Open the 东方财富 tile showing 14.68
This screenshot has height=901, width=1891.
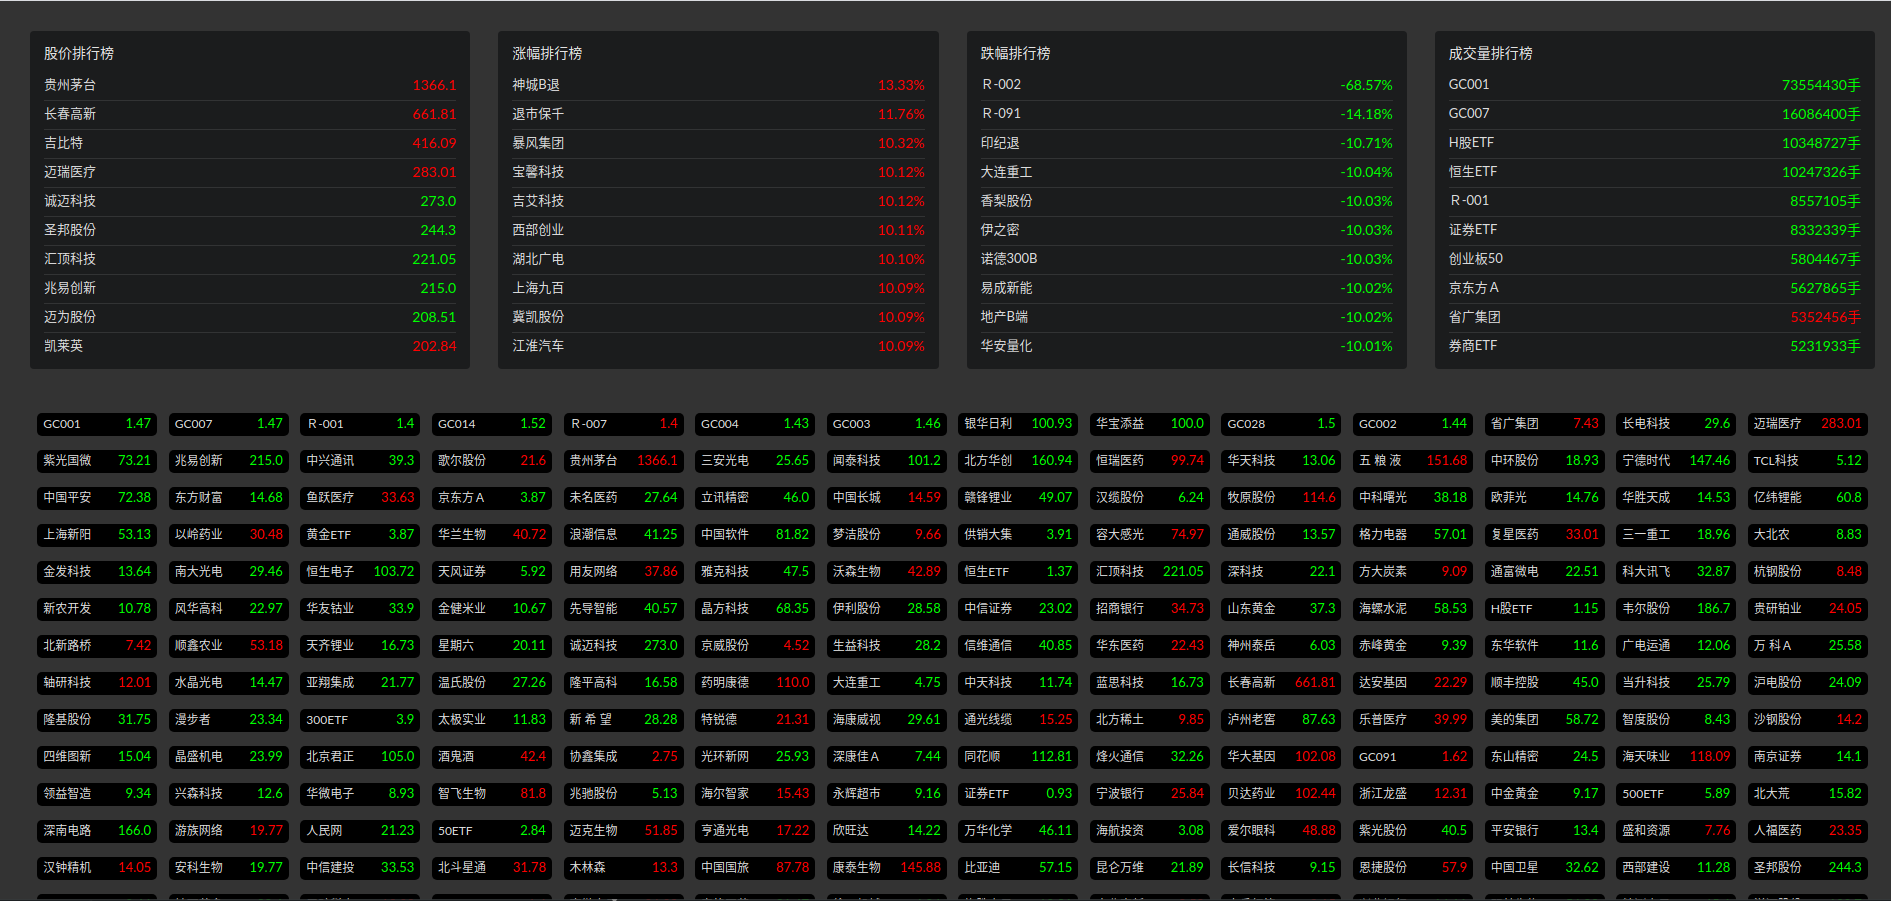[x=229, y=498]
